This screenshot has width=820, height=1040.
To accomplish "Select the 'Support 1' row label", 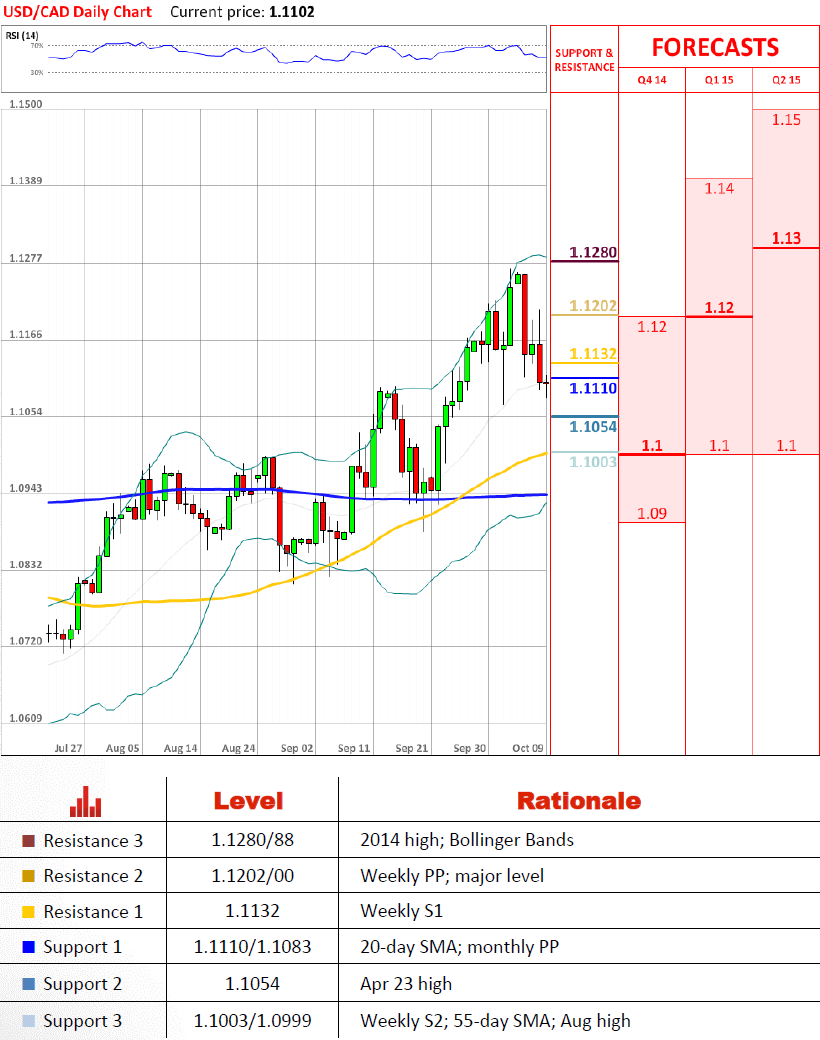I will coord(82,947).
